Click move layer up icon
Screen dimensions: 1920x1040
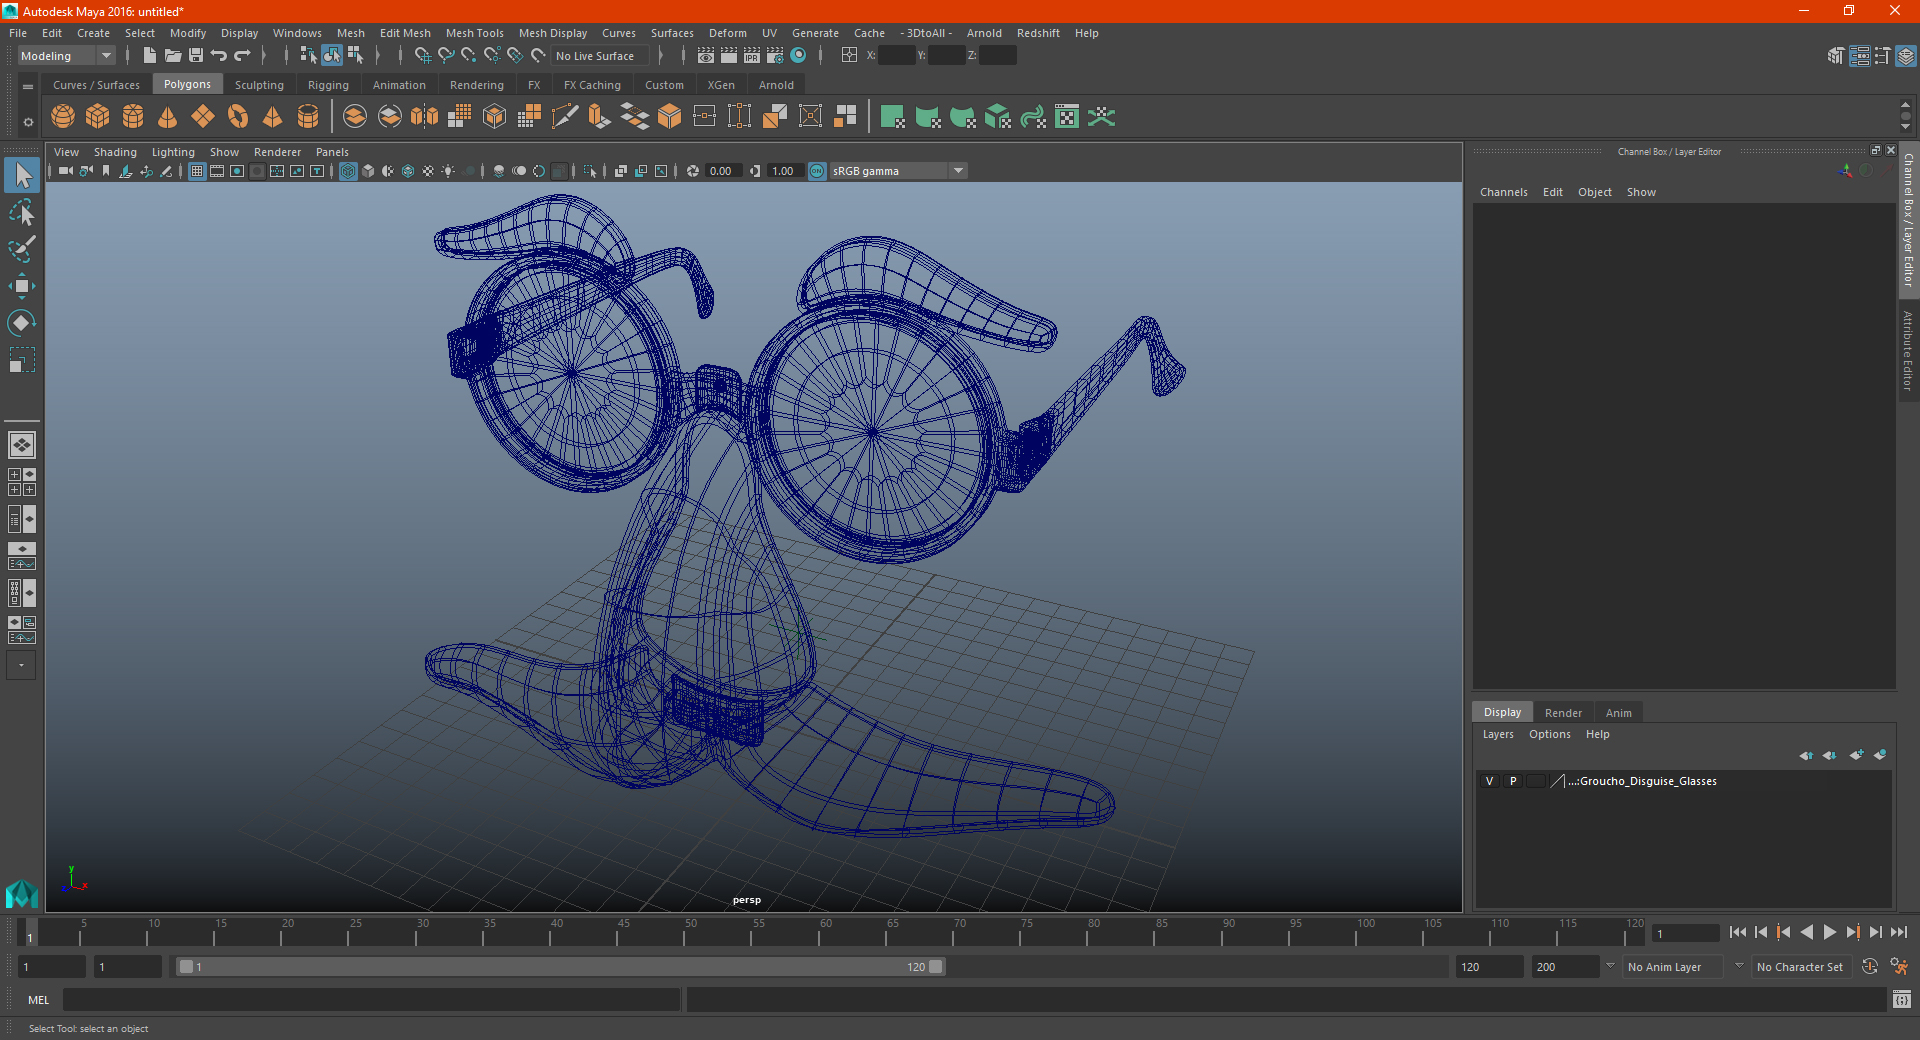(1806, 755)
